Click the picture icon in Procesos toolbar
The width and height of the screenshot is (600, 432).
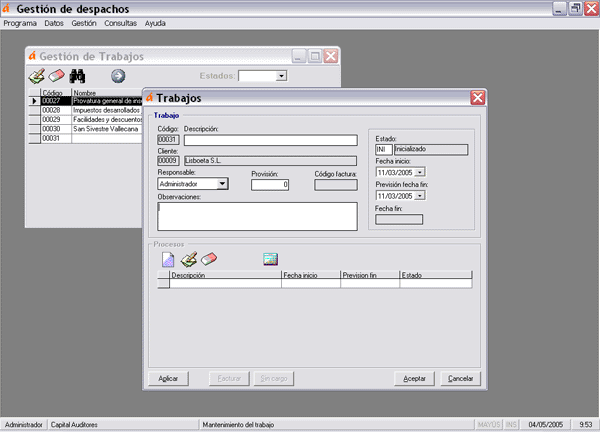click(269, 260)
